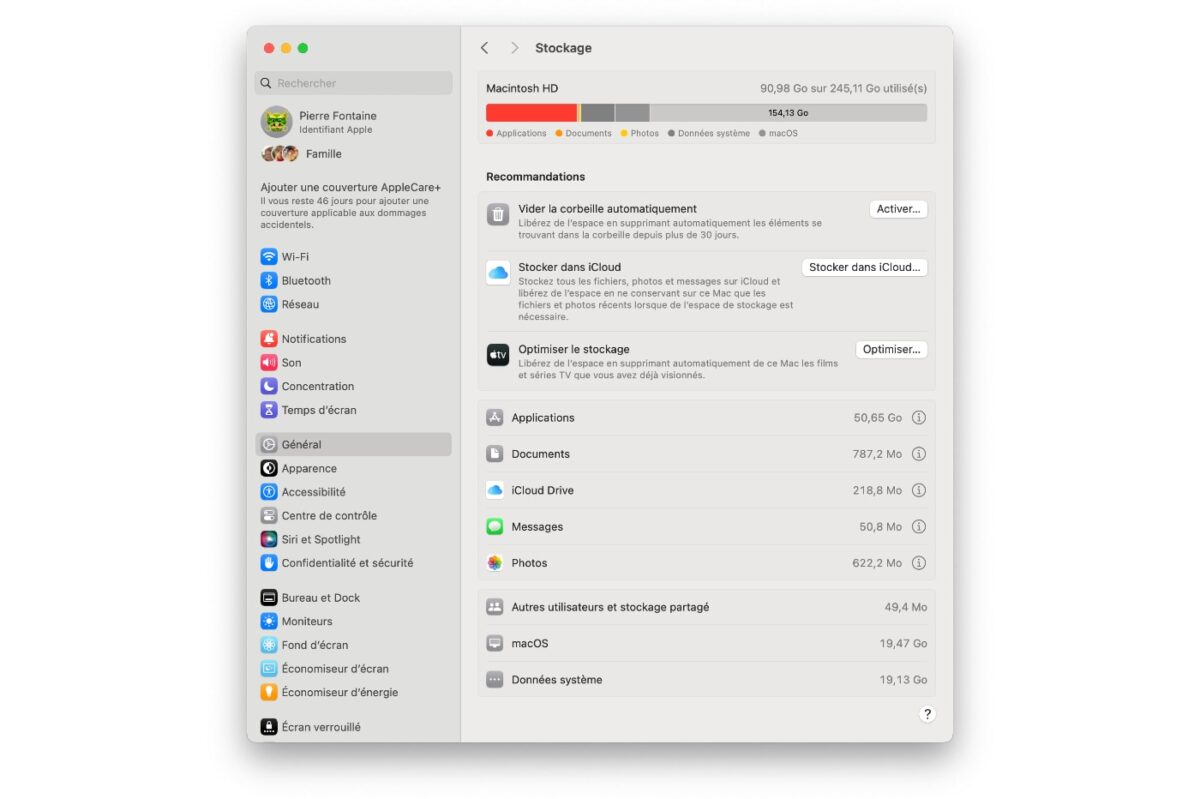The width and height of the screenshot is (1200, 799).
Task: Select the Apparence icon
Action: point(268,468)
